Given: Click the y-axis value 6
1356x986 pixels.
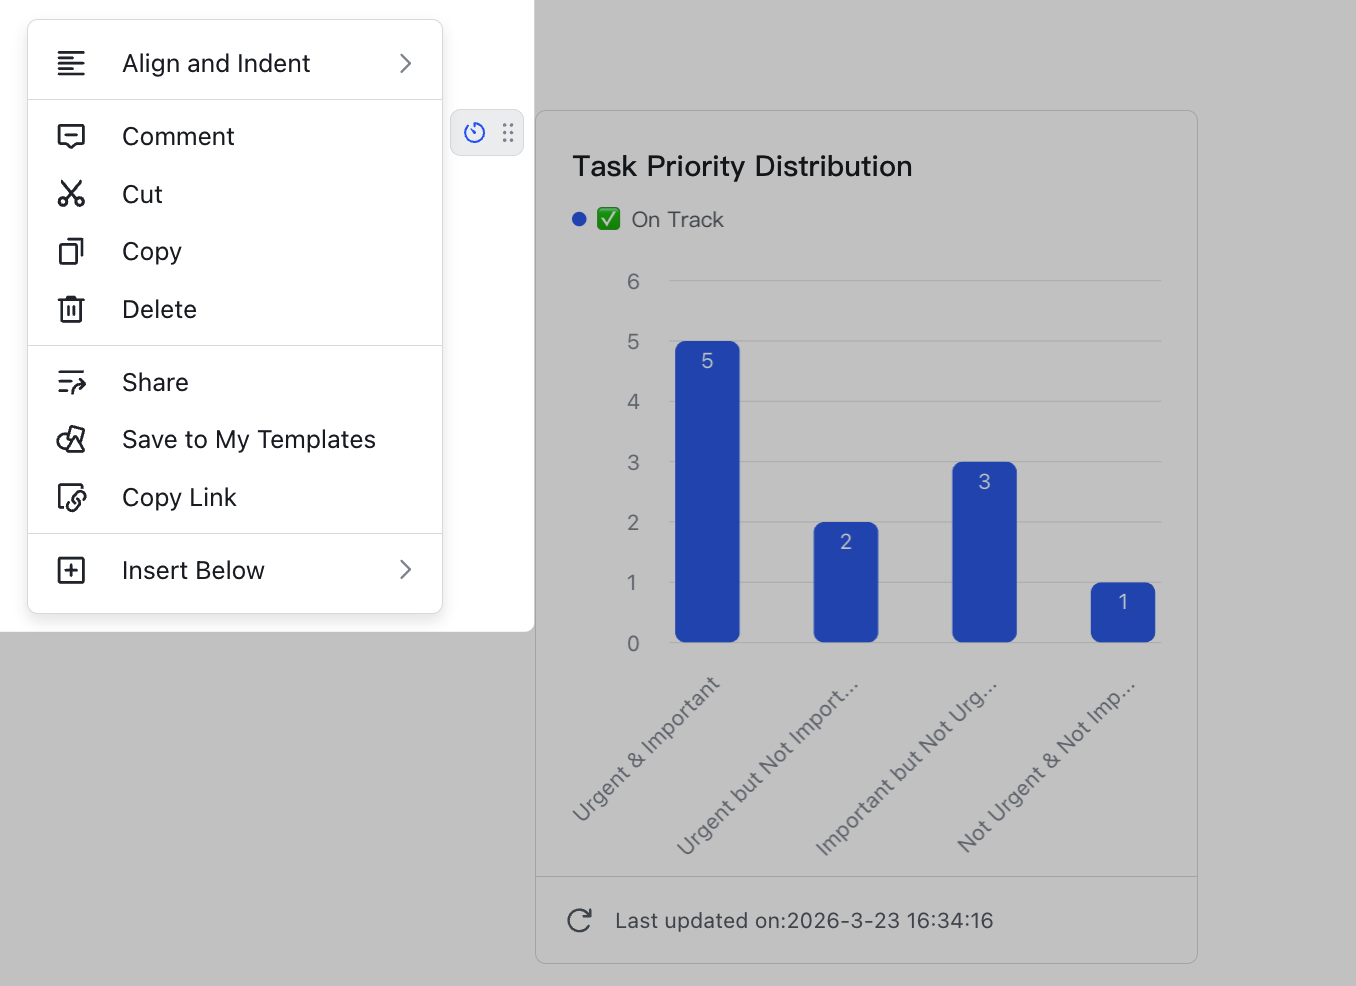Looking at the screenshot, I should coord(633,281).
